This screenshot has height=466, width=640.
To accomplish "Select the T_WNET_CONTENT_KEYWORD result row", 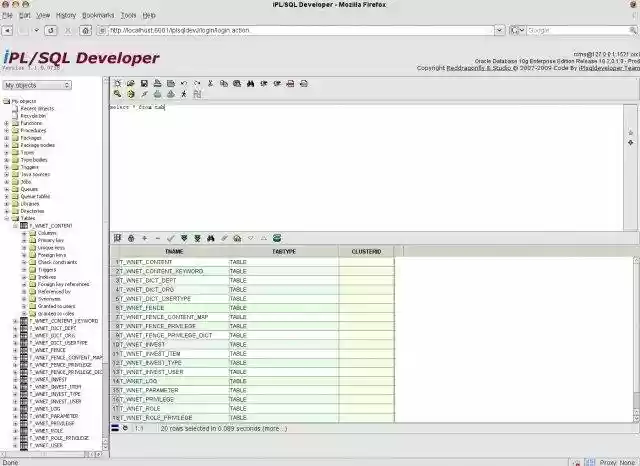I will (x=252, y=271).
